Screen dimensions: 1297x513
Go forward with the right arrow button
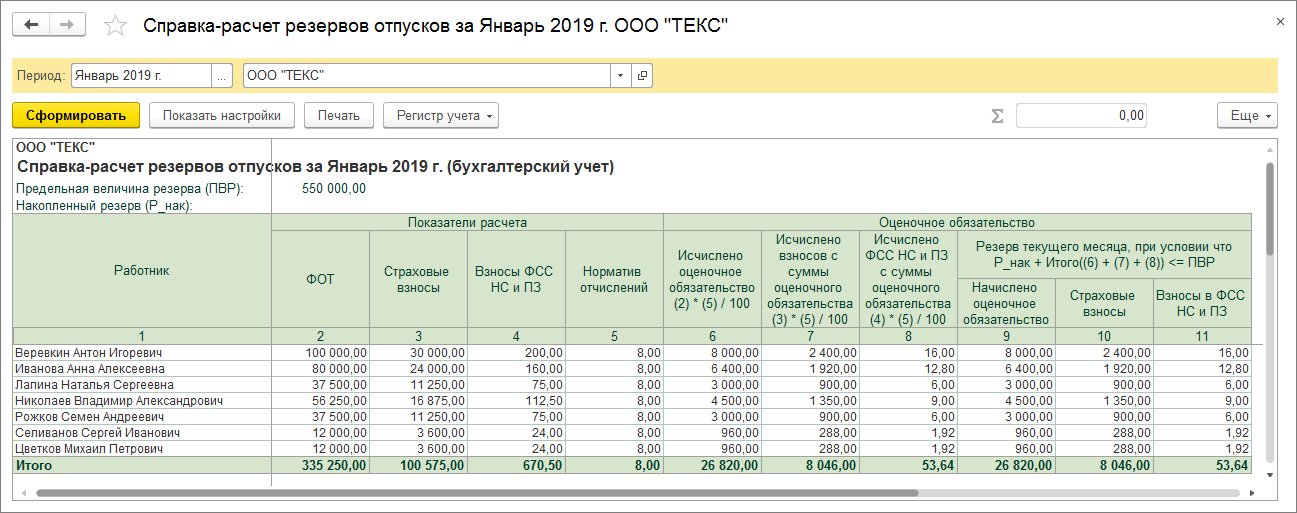click(x=66, y=25)
